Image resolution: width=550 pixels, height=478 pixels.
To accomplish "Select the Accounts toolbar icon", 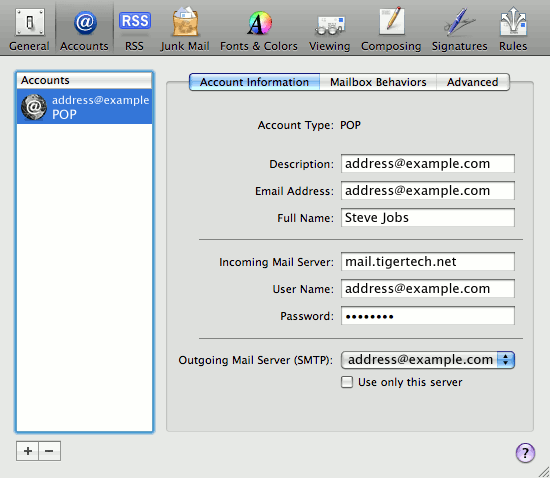I will 84,30.
